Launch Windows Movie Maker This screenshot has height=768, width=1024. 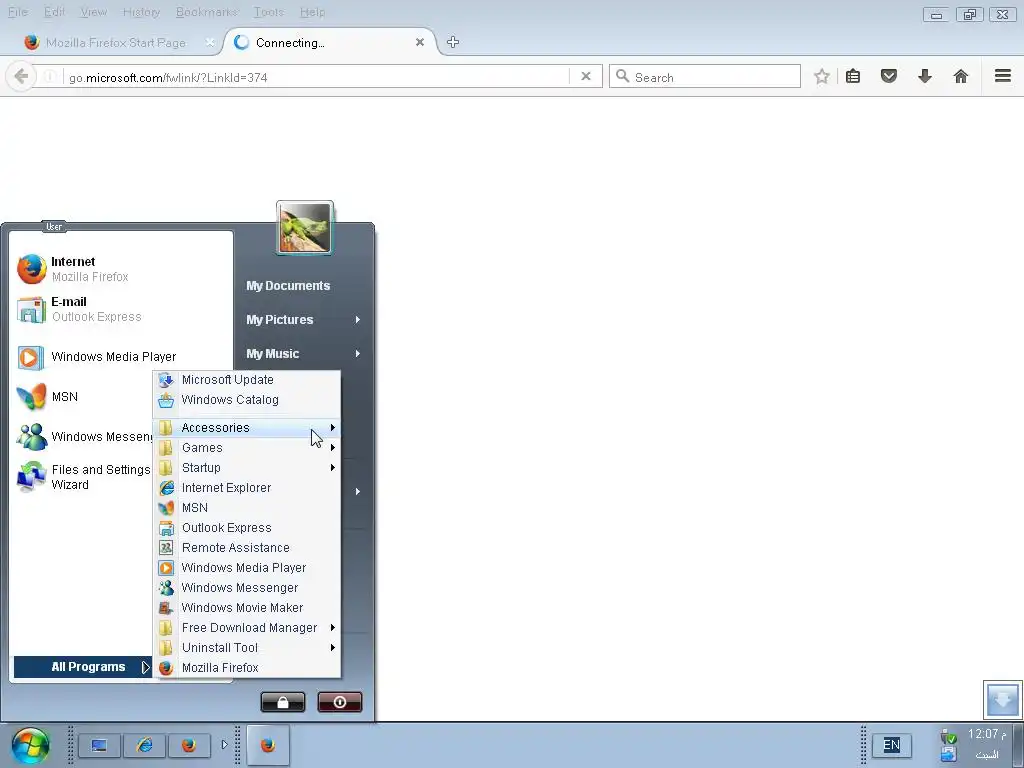(x=247, y=608)
